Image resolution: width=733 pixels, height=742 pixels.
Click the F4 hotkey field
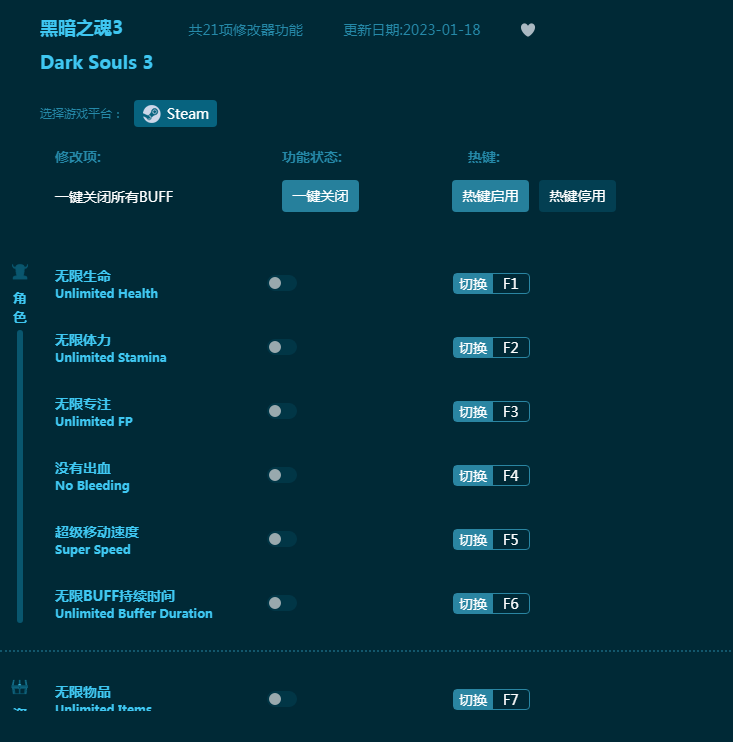(511, 476)
